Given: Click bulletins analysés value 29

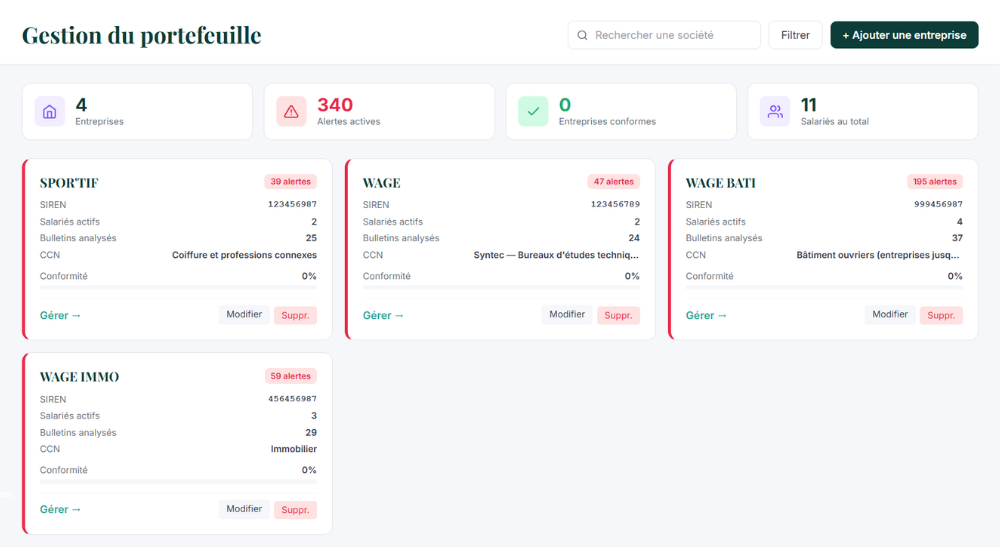Looking at the screenshot, I should tap(311, 433).
